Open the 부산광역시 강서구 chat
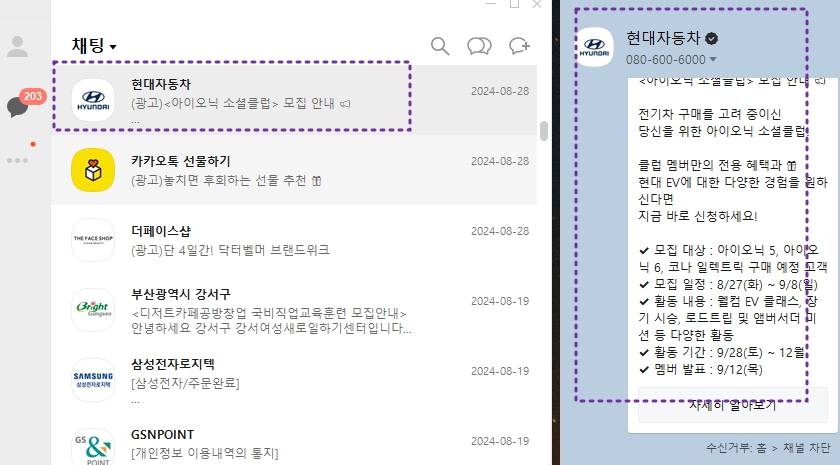The width and height of the screenshot is (840, 465). point(294,310)
